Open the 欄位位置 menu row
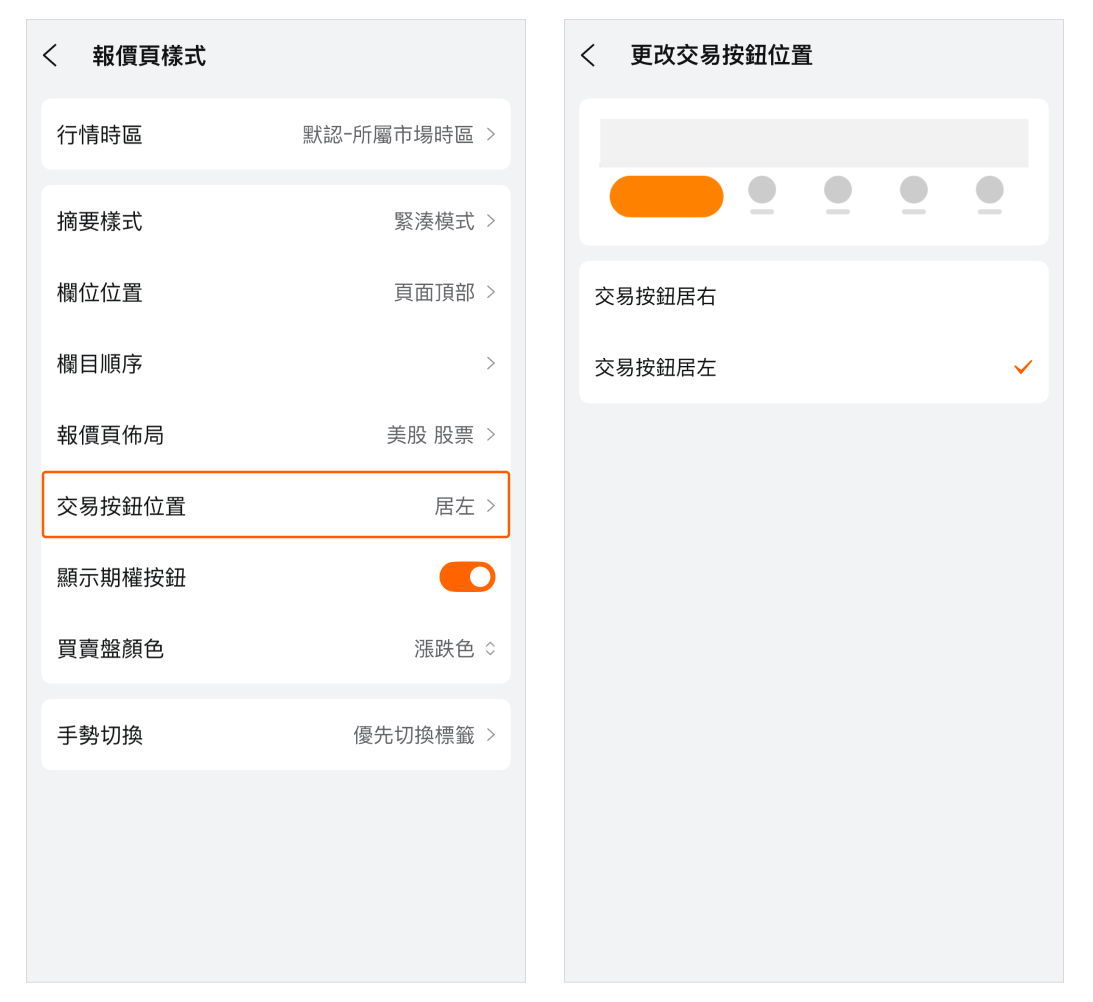The height and width of the screenshot is (1002, 1093). (x=276, y=293)
